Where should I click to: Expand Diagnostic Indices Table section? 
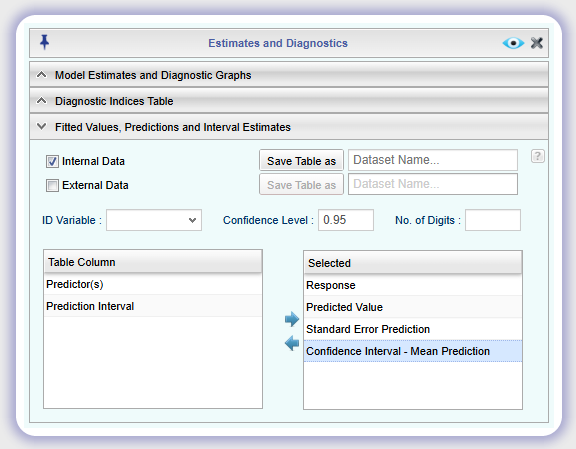289,101
